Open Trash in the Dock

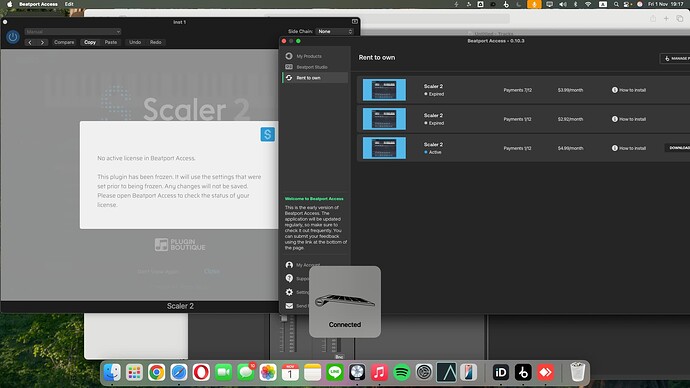(x=577, y=372)
